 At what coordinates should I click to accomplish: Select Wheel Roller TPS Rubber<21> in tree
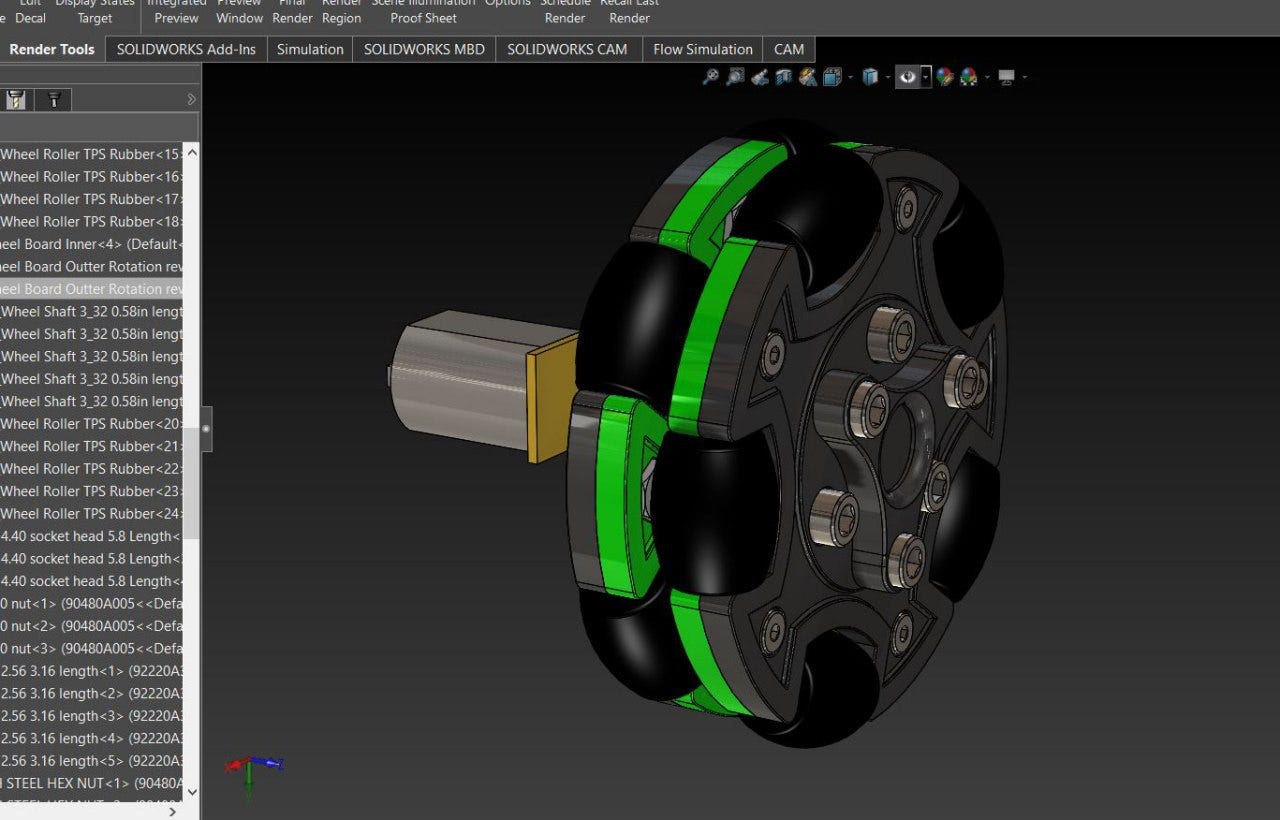pyautogui.click(x=92, y=446)
